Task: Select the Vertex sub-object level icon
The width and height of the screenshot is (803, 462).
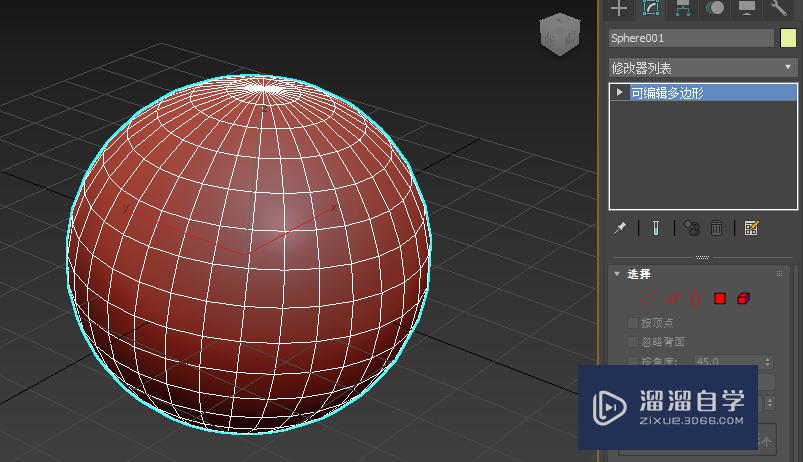Action: coord(648,298)
